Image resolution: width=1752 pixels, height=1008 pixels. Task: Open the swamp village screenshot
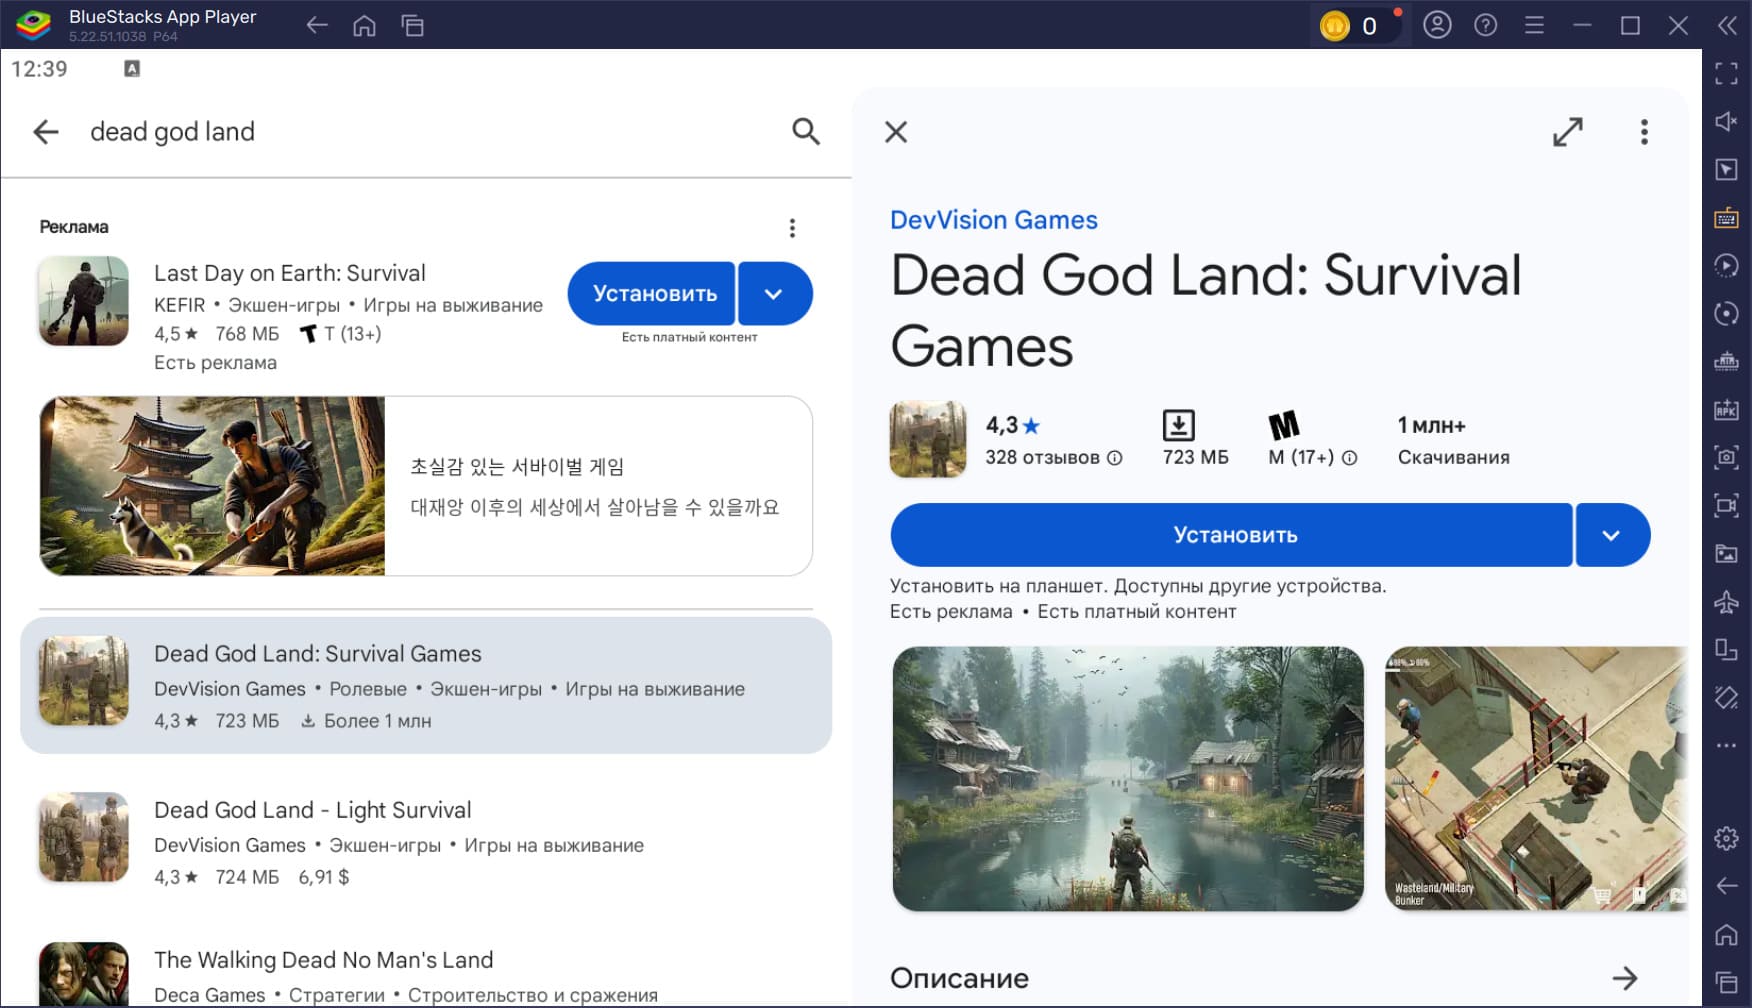[x=1128, y=779]
